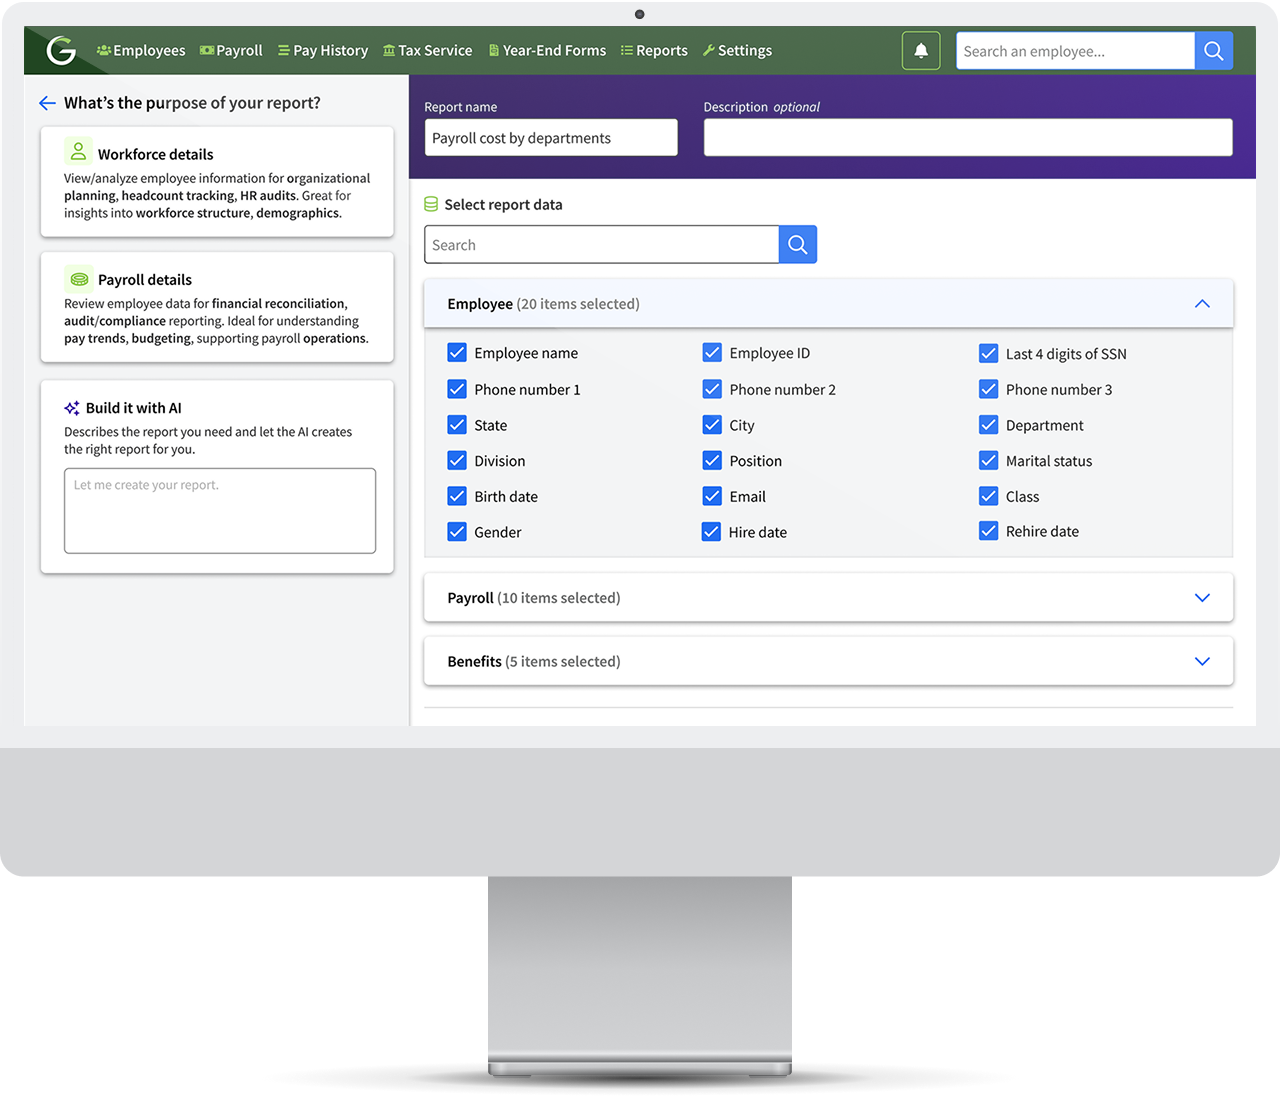Toggle the Gender checkbox
Screen dimensions: 1280x1096
[457, 532]
